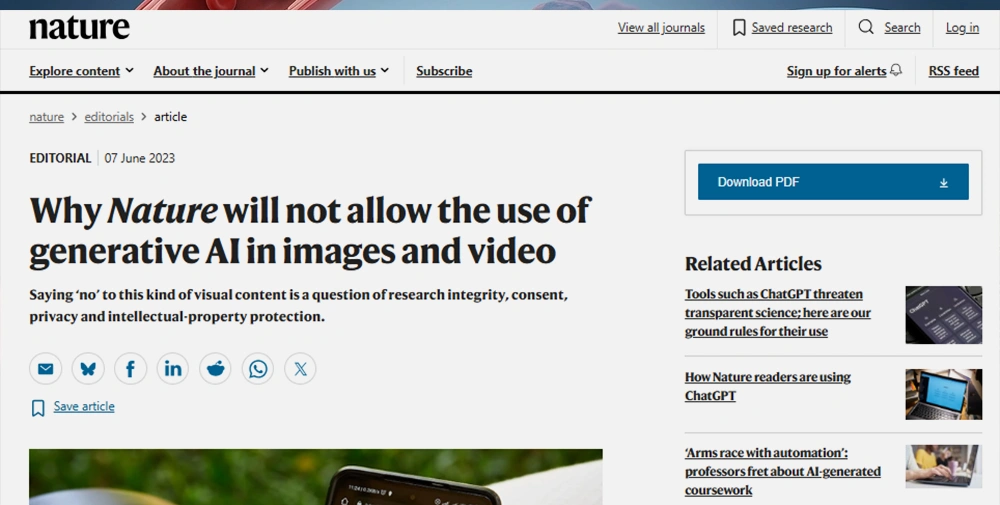1000x505 pixels.
Task: Click thumbnail for ChatGPT ground rules article
Action: point(943,314)
